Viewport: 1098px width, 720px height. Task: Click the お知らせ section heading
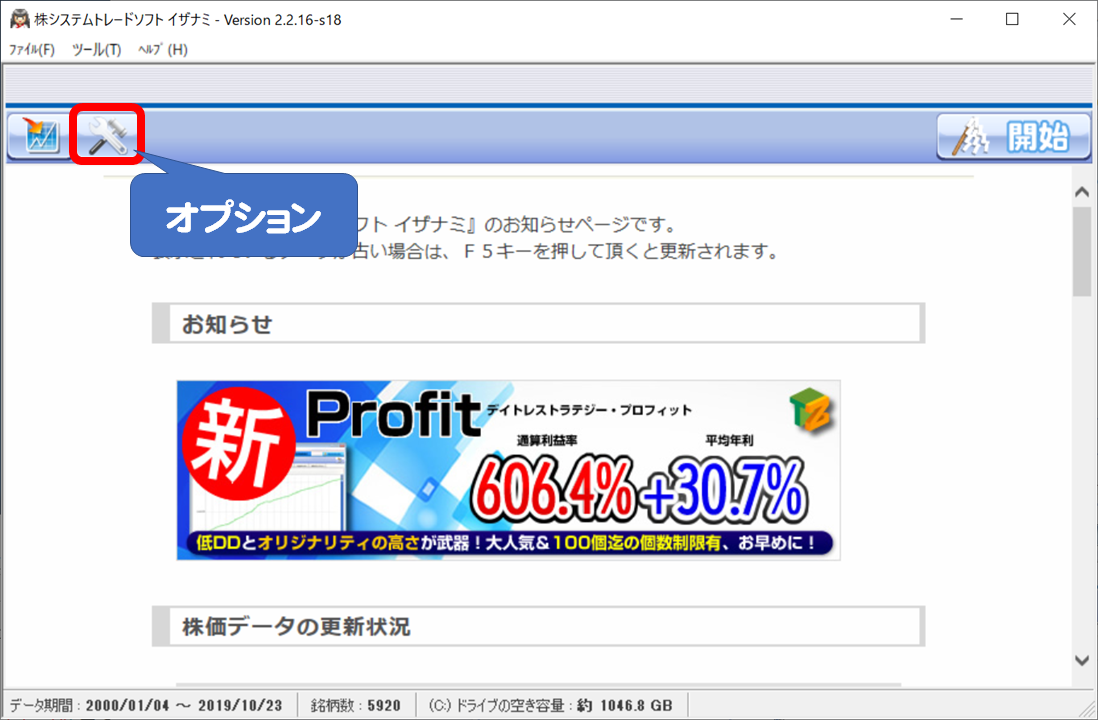538,324
